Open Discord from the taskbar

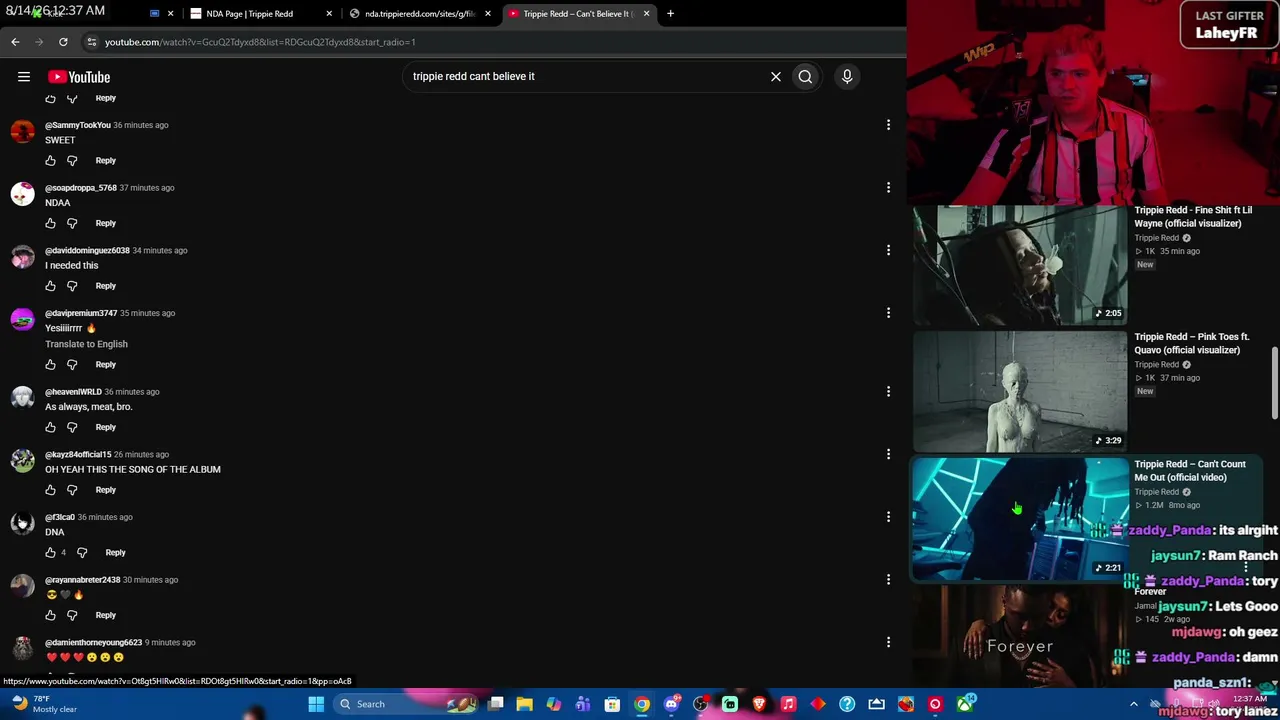click(x=671, y=704)
